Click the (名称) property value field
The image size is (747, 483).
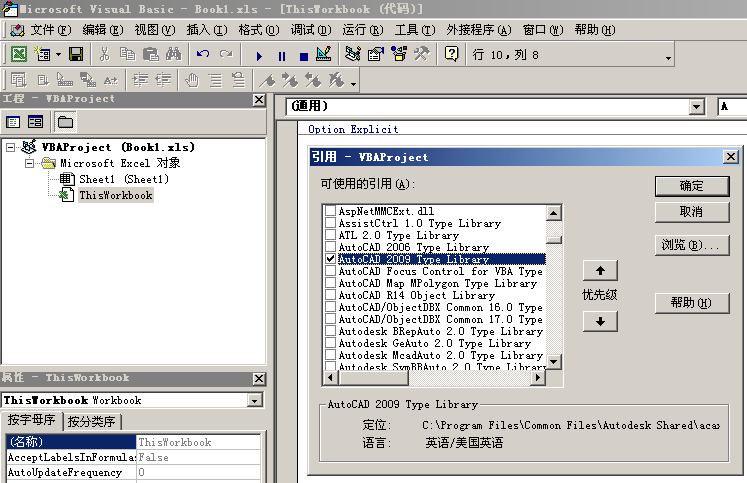[x=199, y=442]
